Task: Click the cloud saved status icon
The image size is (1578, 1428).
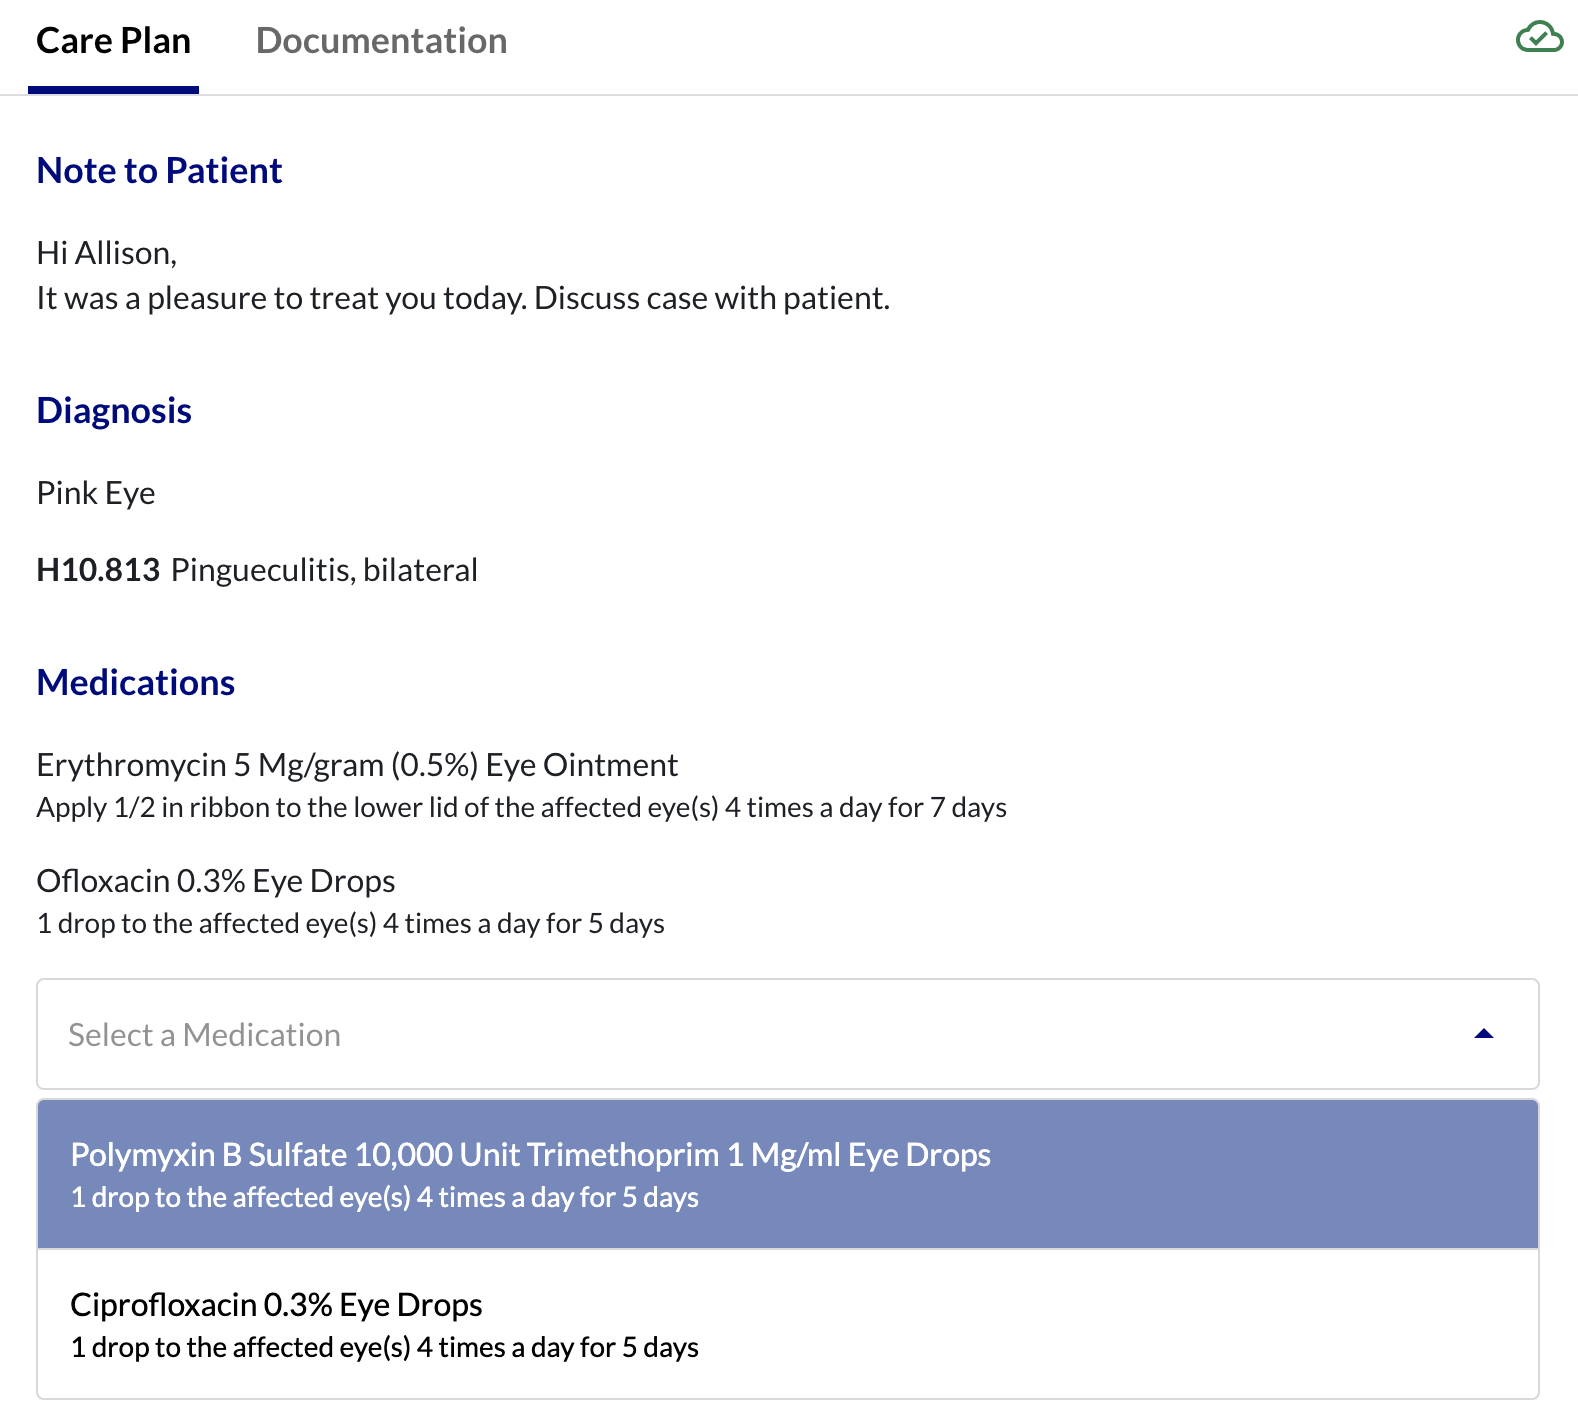Action: pos(1539,38)
